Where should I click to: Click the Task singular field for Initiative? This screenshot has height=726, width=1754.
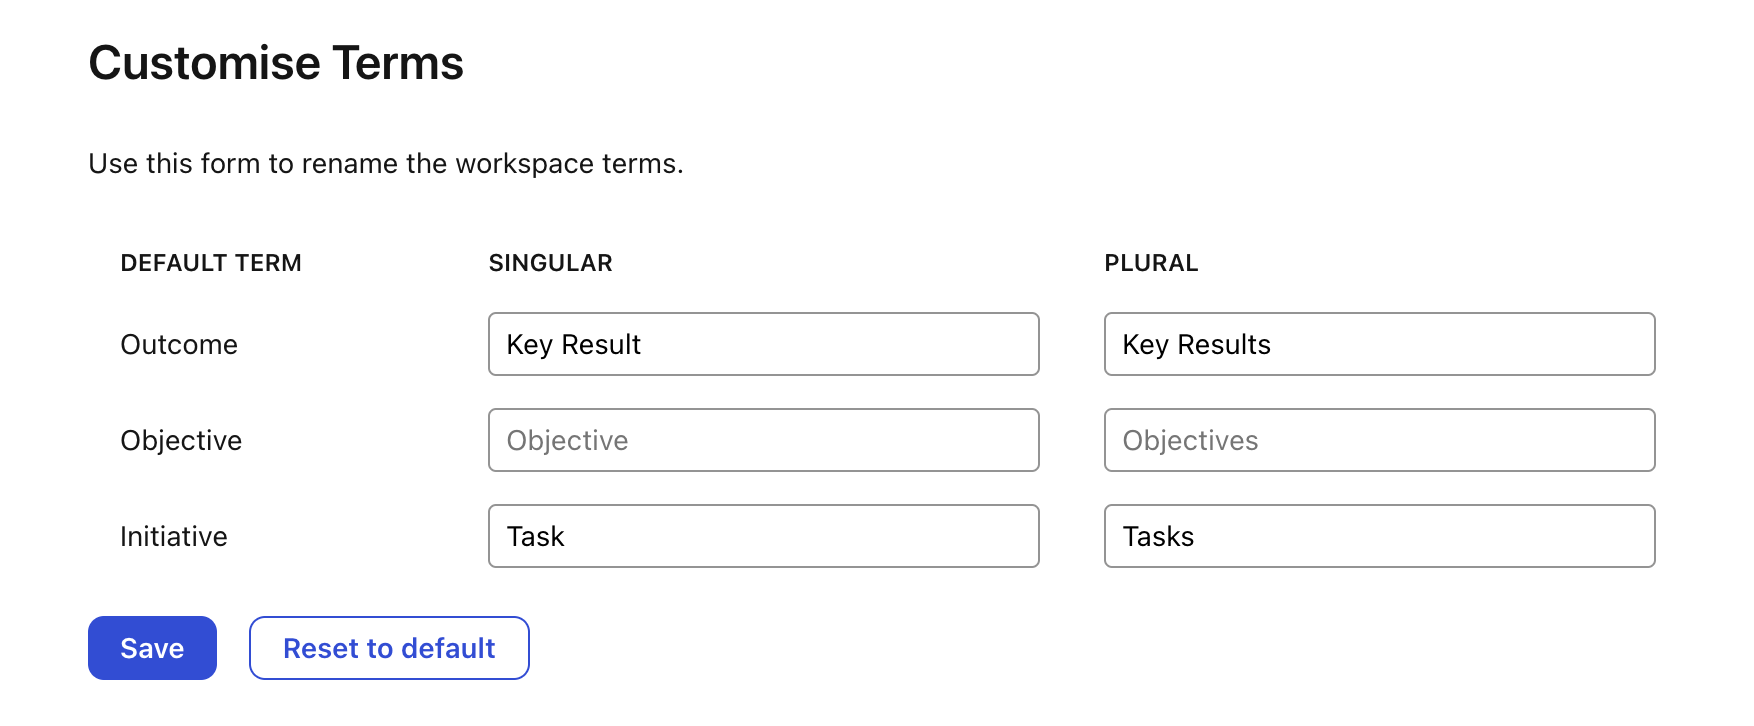(763, 536)
